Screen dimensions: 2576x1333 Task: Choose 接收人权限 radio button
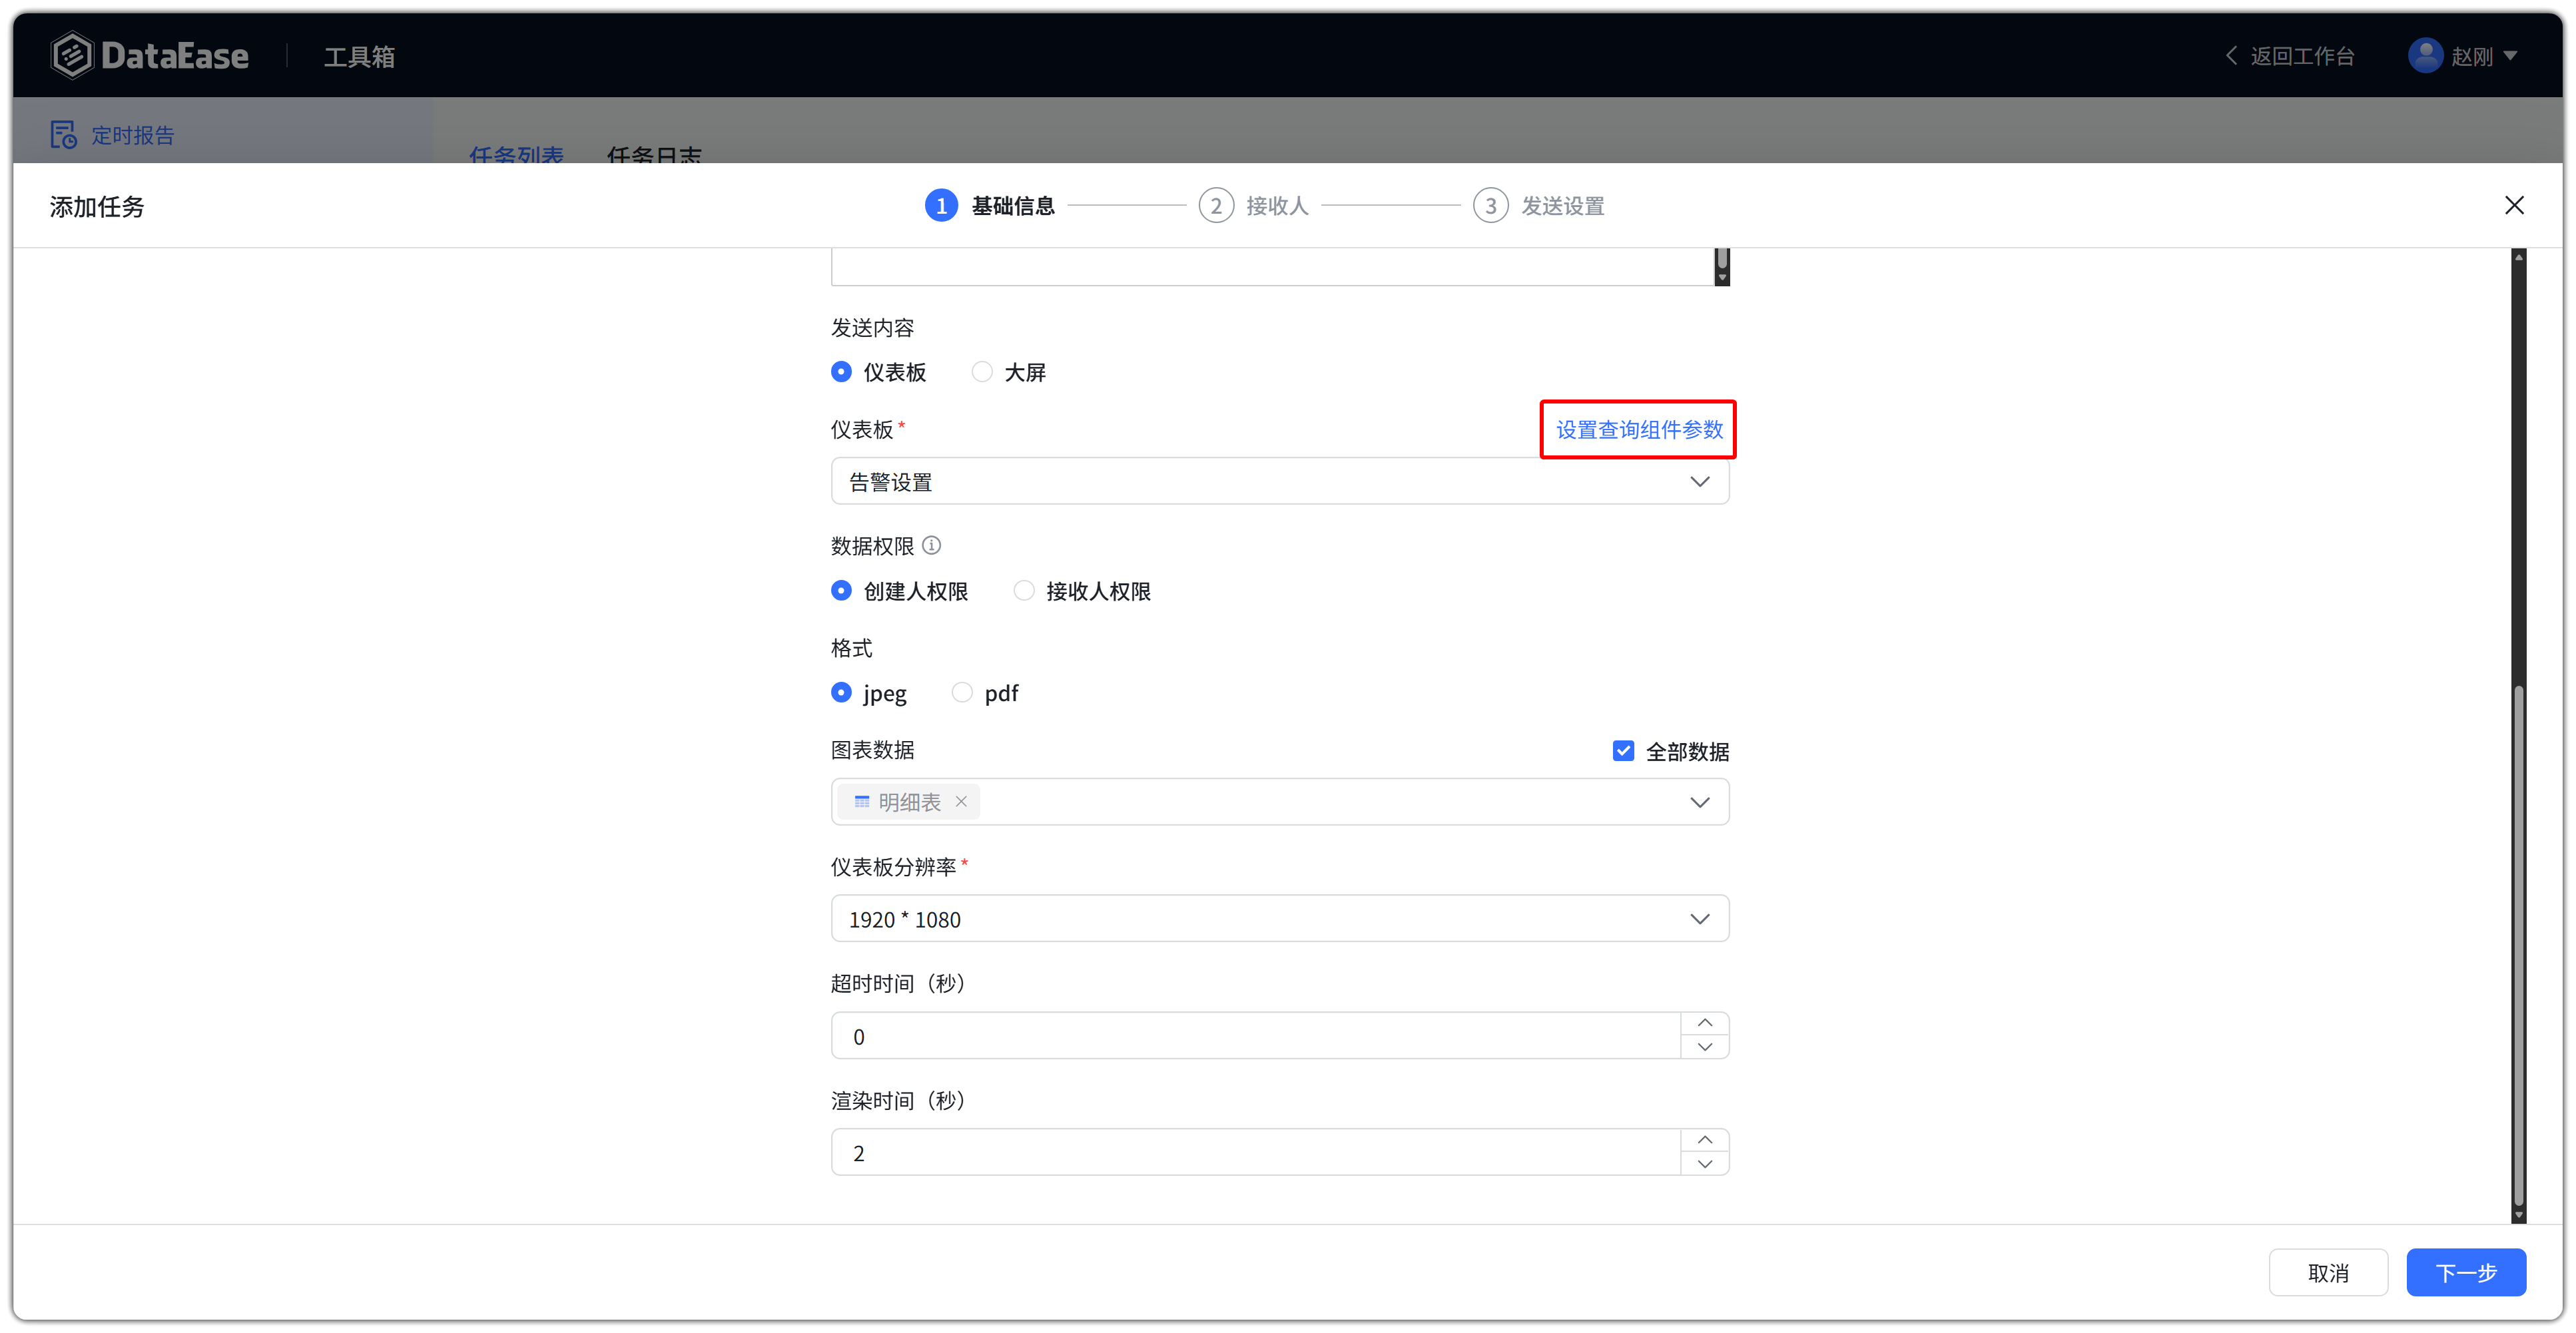pyautogui.click(x=1024, y=591)
